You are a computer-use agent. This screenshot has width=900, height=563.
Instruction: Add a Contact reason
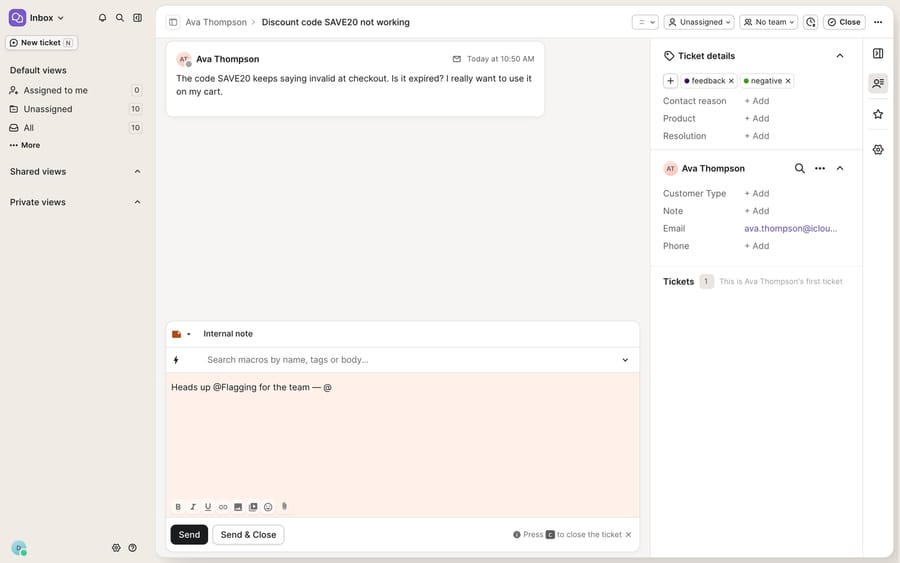click(757, 101)
